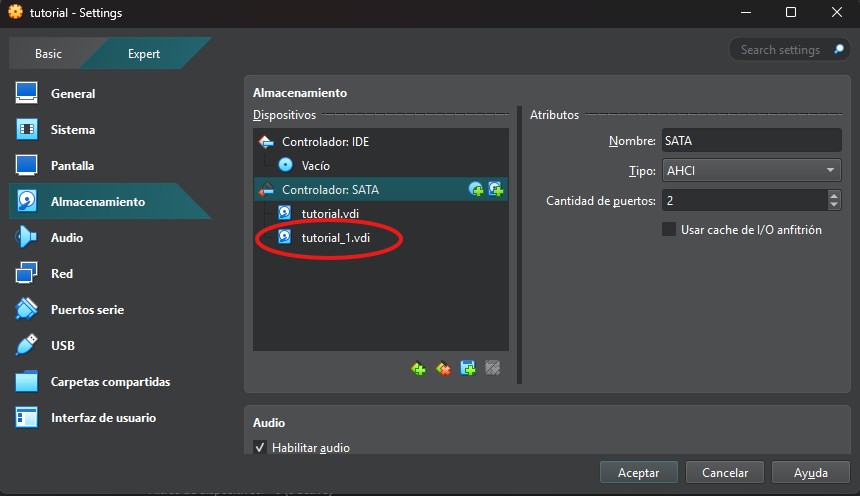The width and height of the screenshot is (860, 496).
Task: Click add optical drive icon on SATA controller
Action: pyautogui.click(x=476, y=189)
